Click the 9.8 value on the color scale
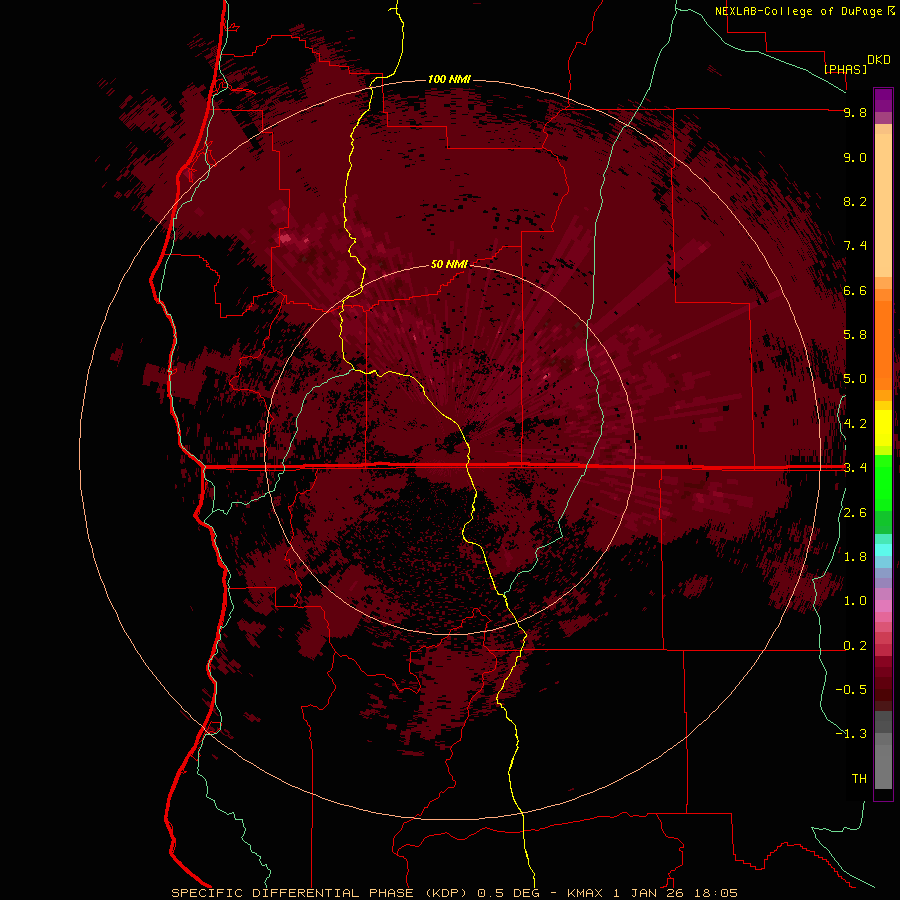 [x=855, y=112]
